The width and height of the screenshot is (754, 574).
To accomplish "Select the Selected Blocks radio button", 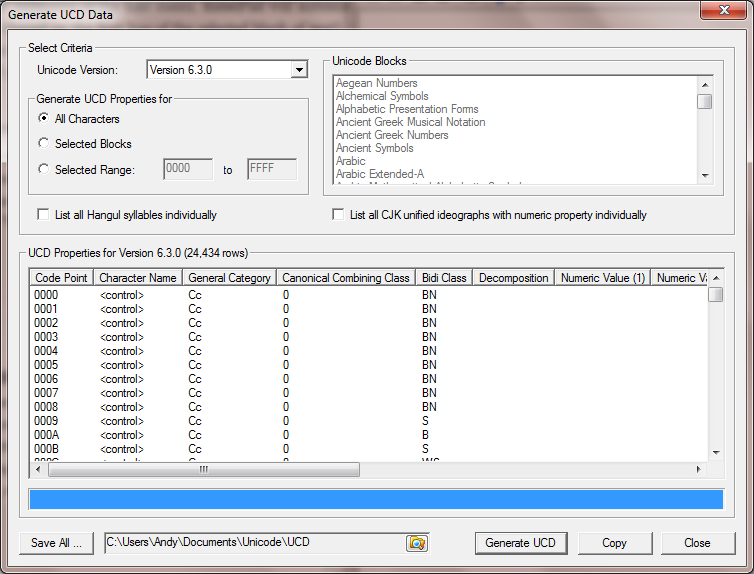I will tap(44, 143).
